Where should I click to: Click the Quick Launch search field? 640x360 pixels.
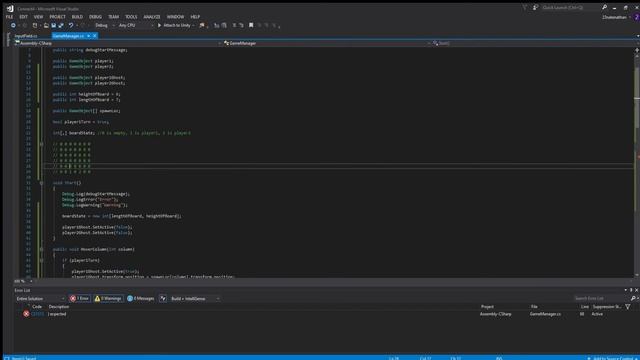coord(570,7)
